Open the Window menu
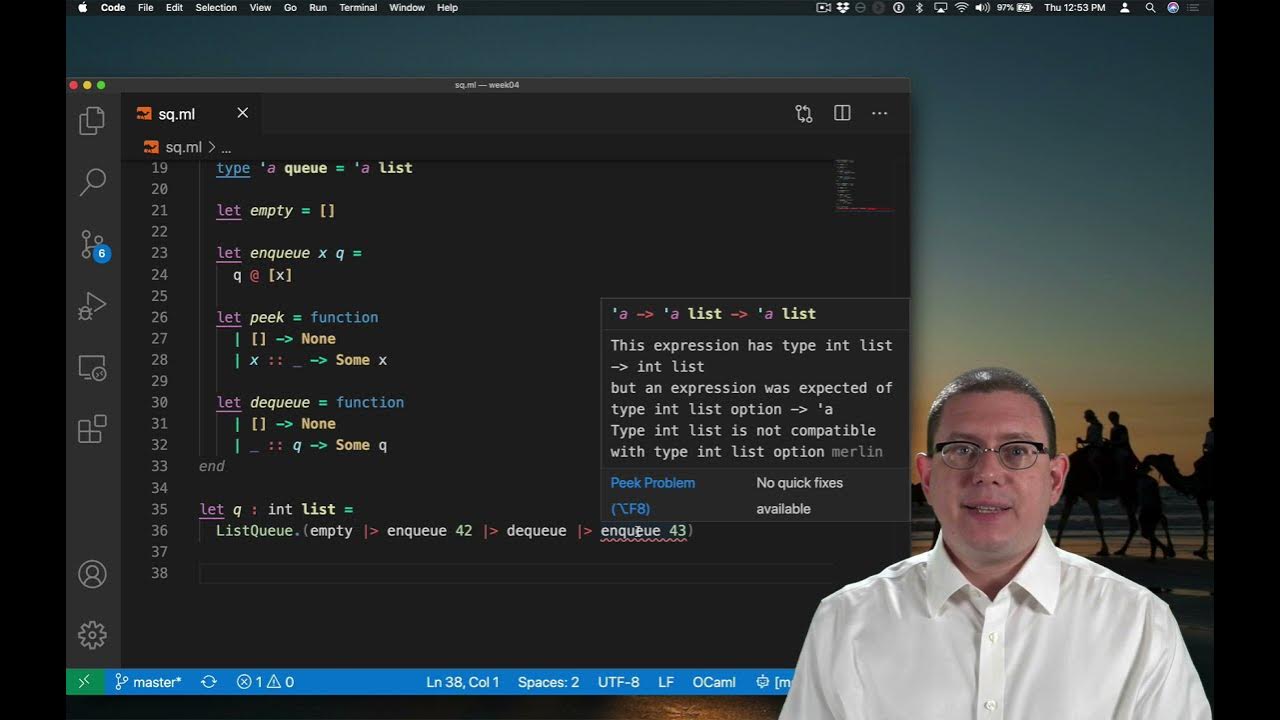The width and height of the screenshot is (1280, 720). pyautogui.click(x=407, y=7)
